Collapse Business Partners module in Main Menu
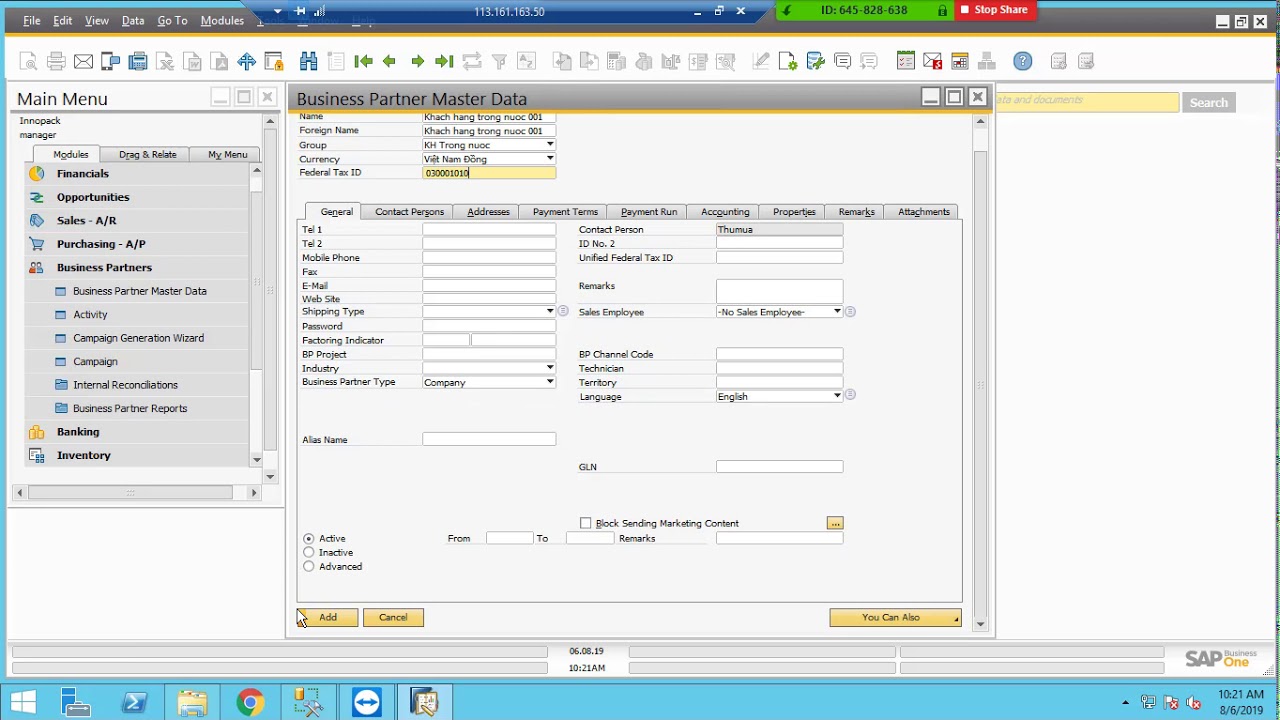Viewport: 1280px width, 720px height. (x=104, y=267)
